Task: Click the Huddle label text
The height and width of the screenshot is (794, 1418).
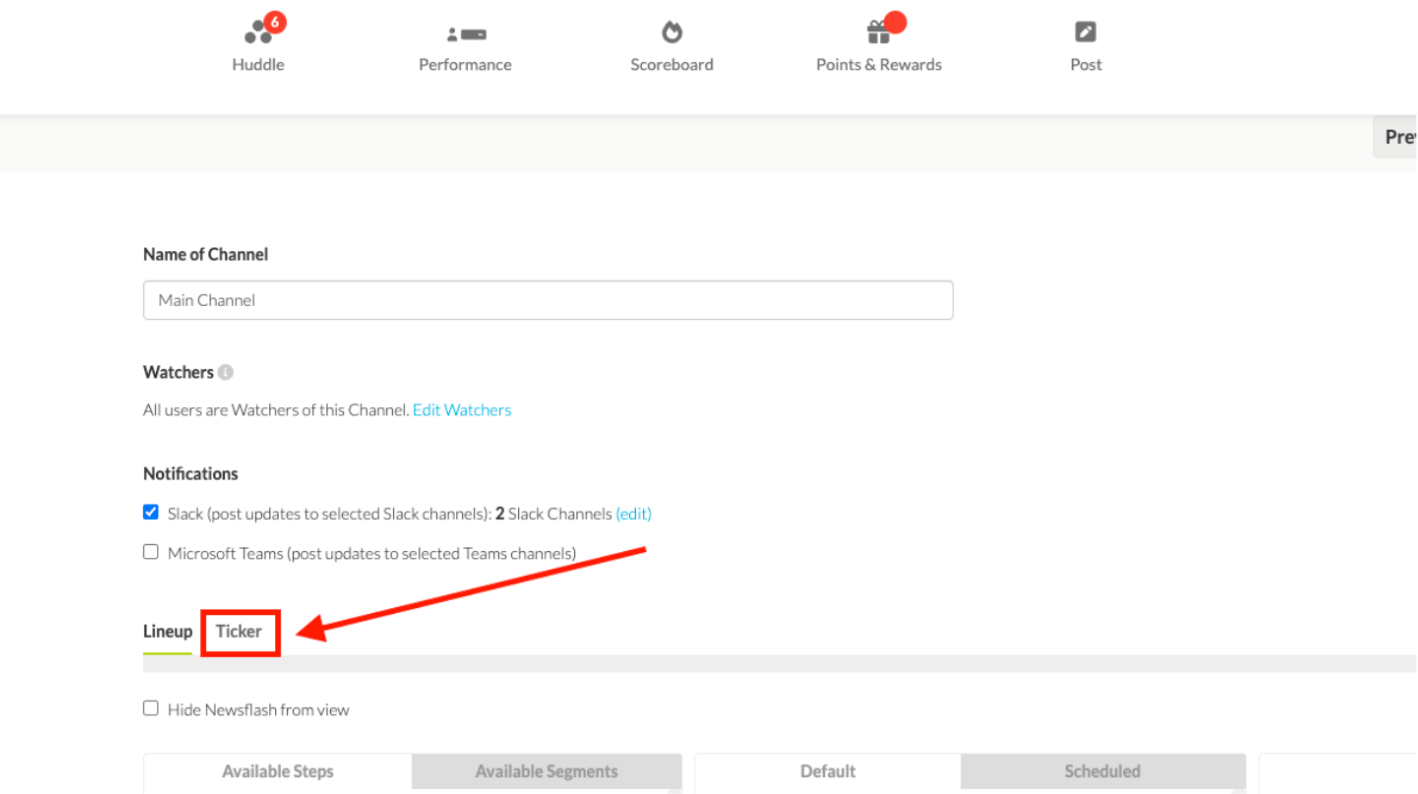Action: click(258, 64)
